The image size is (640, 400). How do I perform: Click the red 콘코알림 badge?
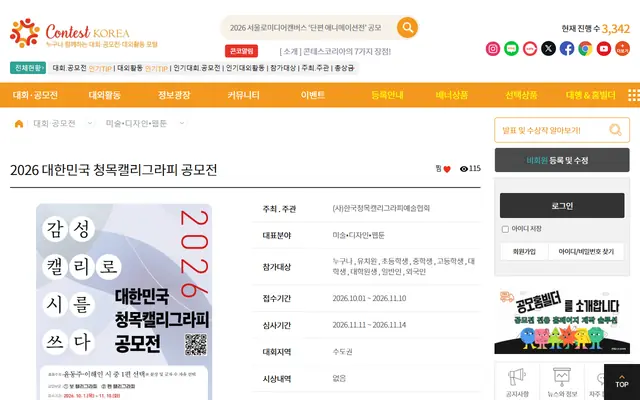click(241, 51)
